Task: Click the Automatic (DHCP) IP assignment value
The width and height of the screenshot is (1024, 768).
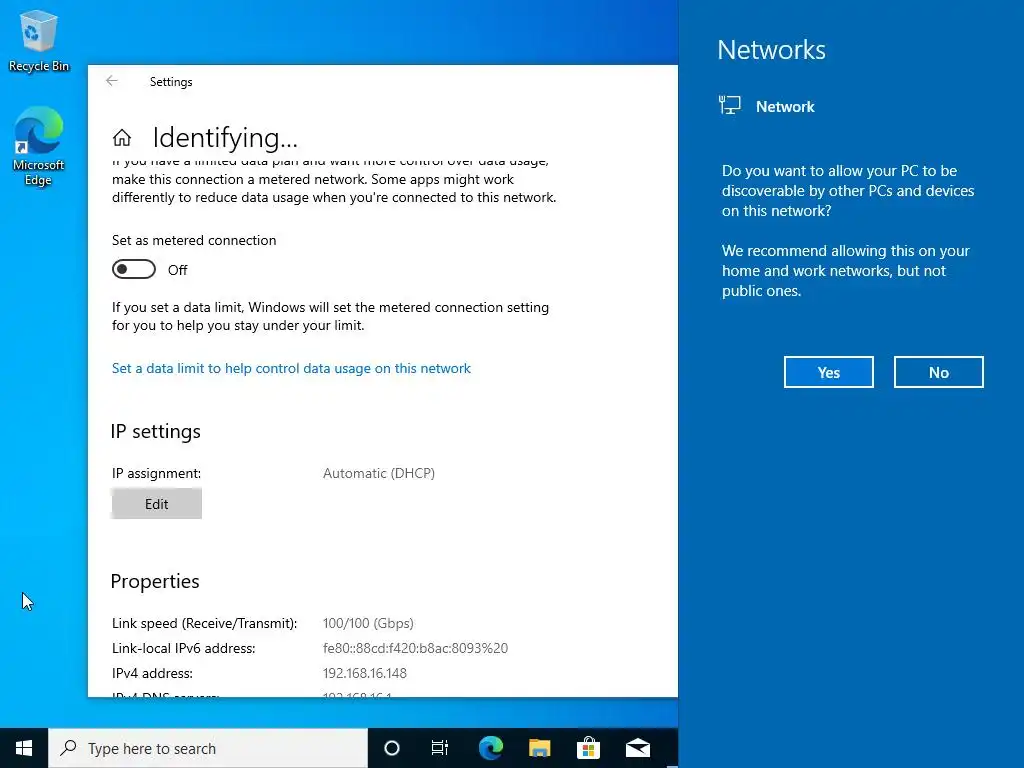Action: [379, 473]
